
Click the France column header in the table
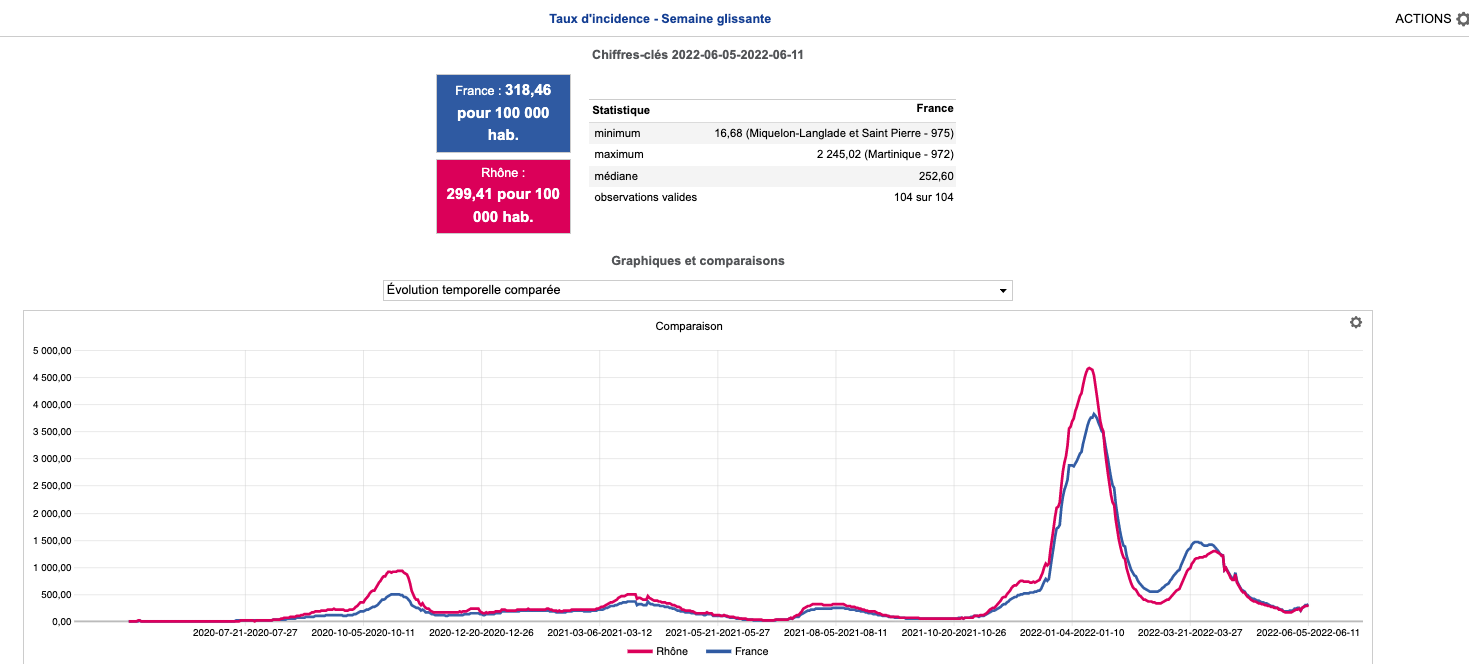tap(934, 108)
